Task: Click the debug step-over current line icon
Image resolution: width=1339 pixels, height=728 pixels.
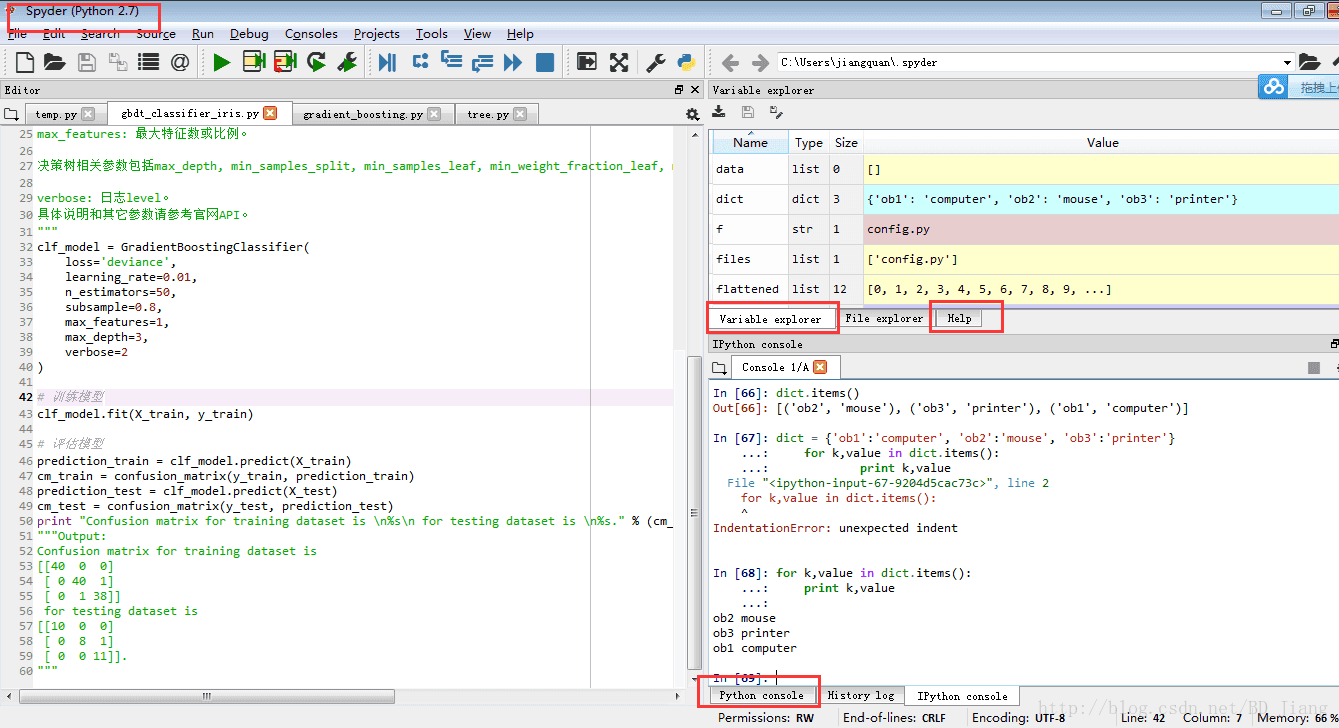Action: coord(420,63)
